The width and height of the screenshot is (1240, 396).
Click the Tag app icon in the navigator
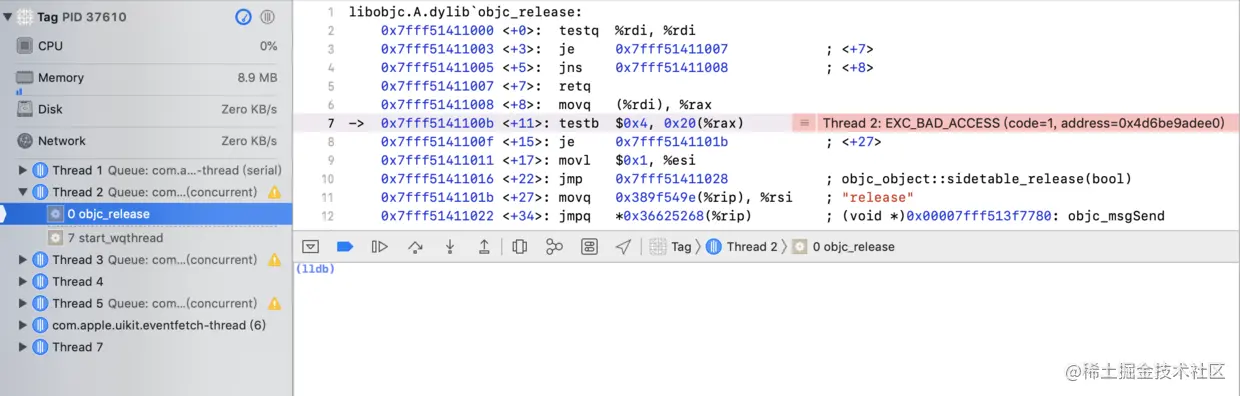24,17
